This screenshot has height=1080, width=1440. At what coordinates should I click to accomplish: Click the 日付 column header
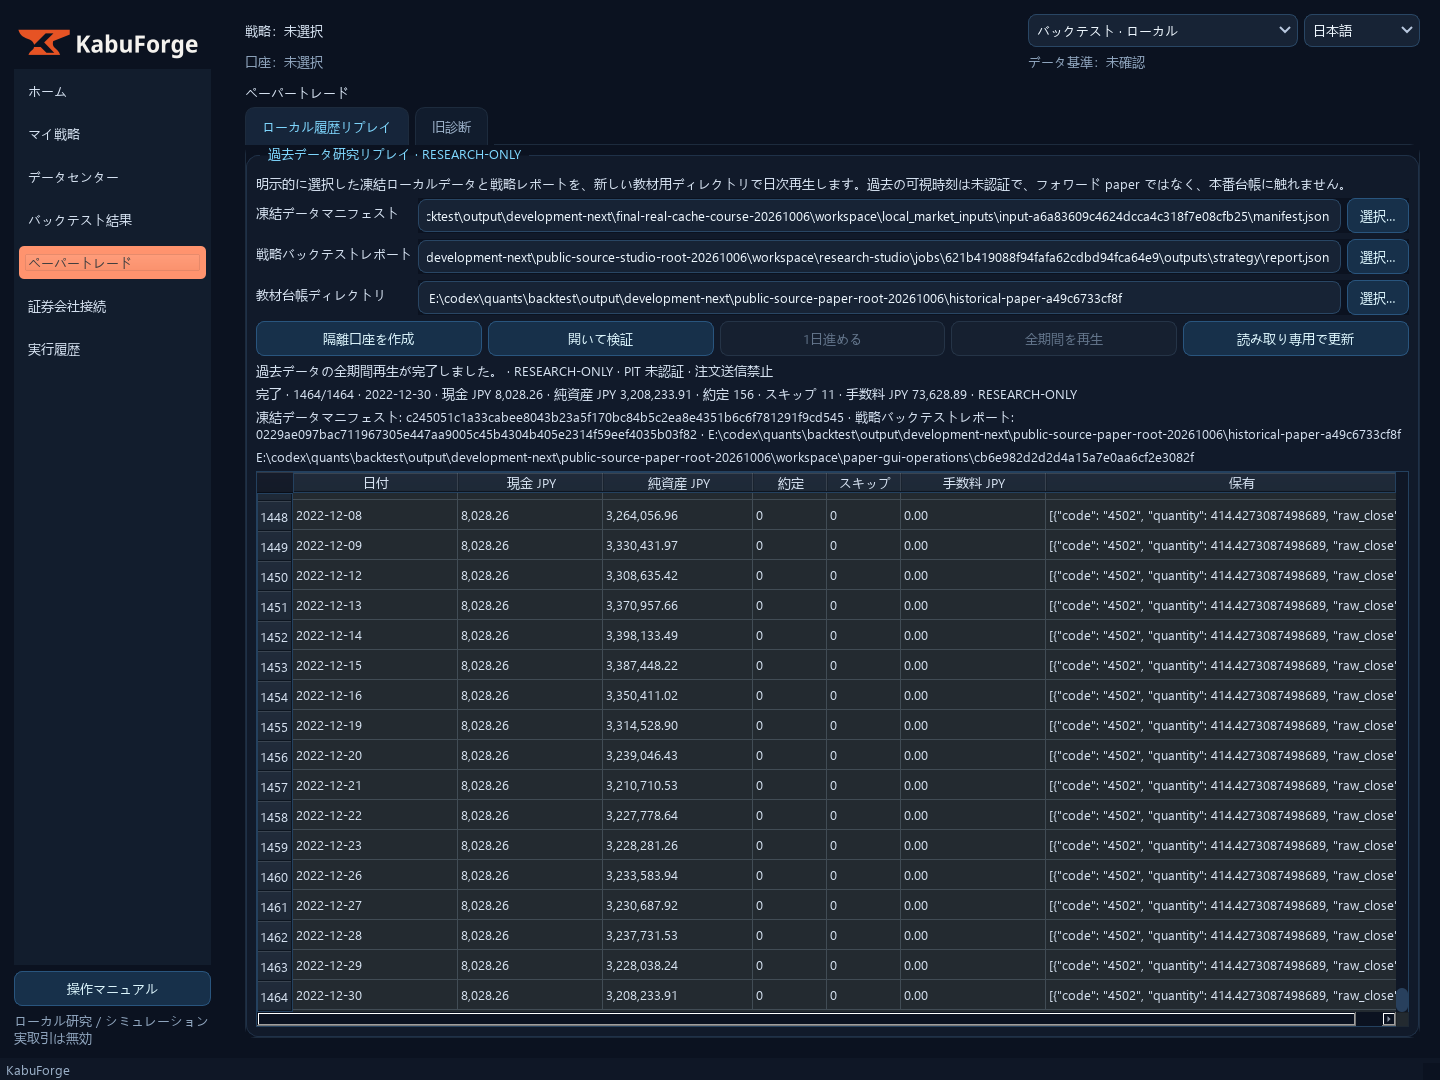click(375, 483)
